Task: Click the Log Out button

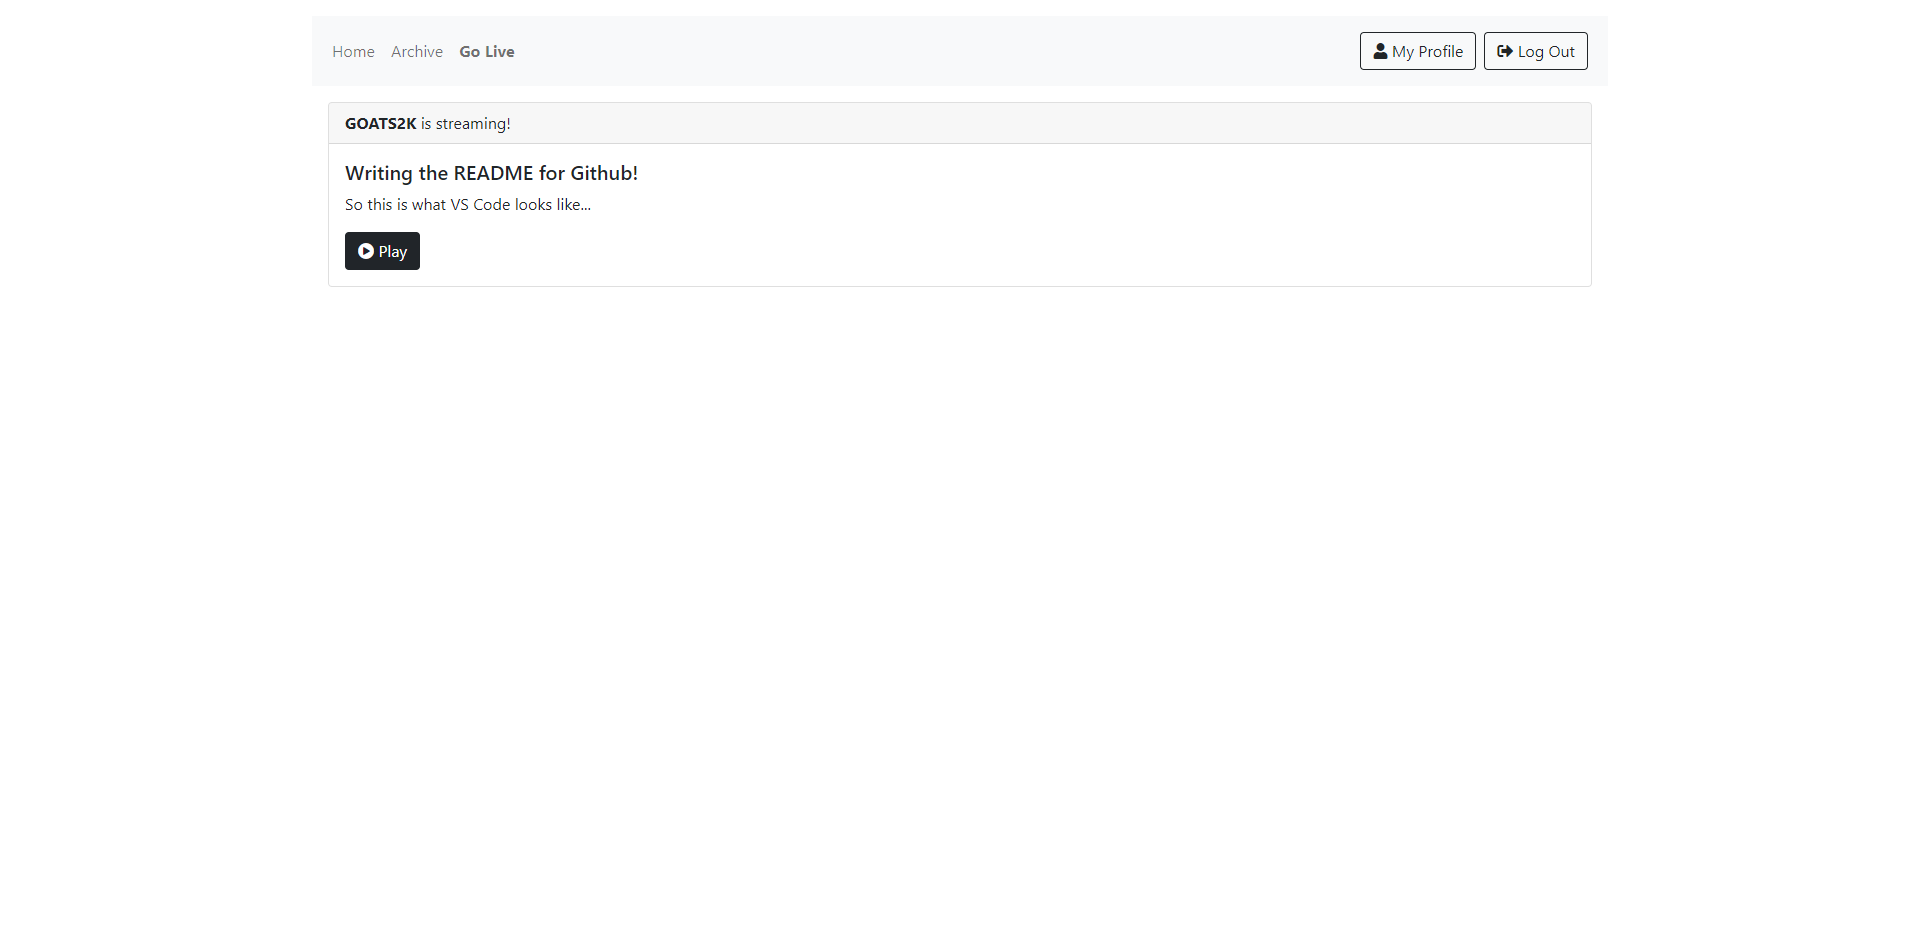Action: coord(1535,51)
